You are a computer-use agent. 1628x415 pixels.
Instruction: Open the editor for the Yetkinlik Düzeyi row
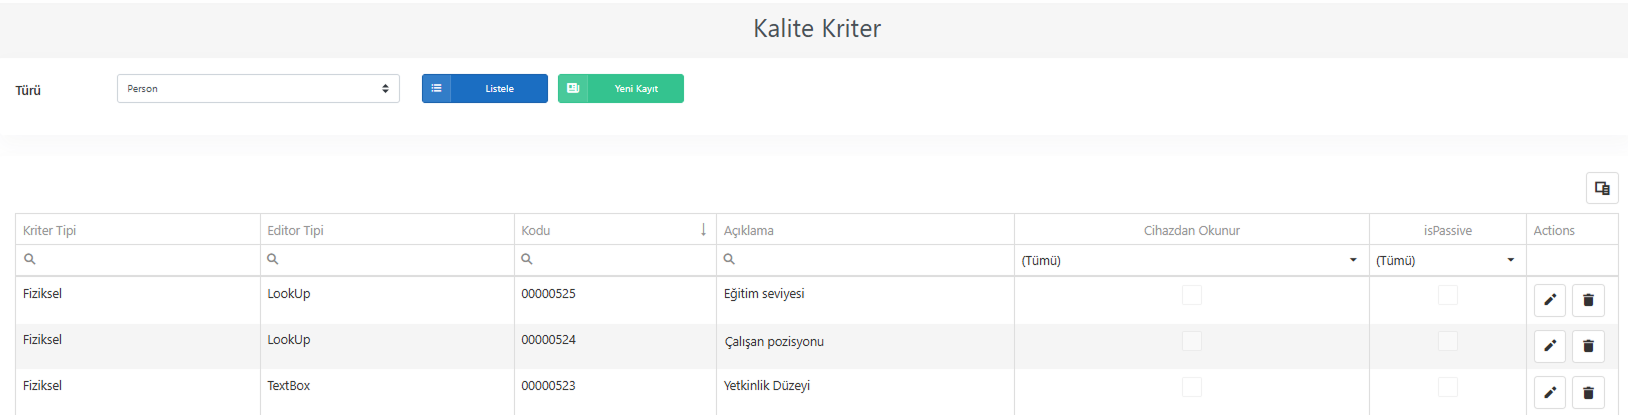pyautogui.click(x=1549, y=392)
